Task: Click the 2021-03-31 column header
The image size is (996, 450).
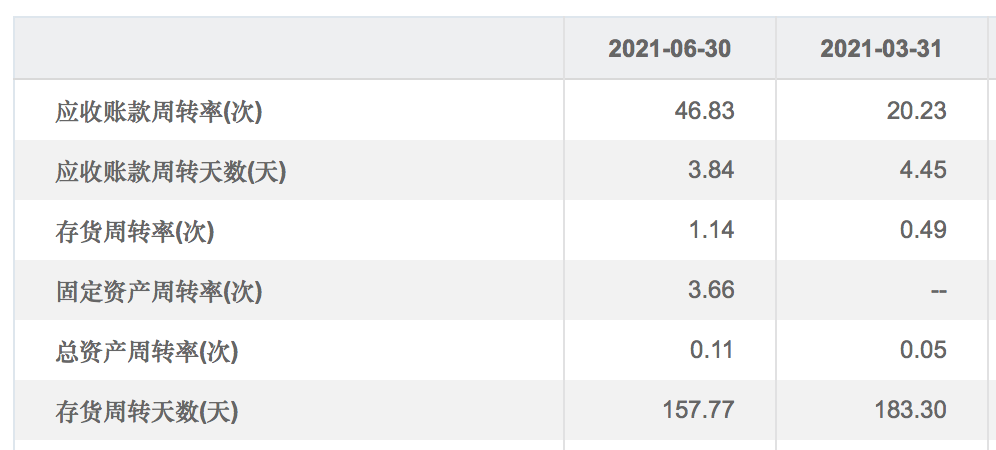Action: [881, 49]
